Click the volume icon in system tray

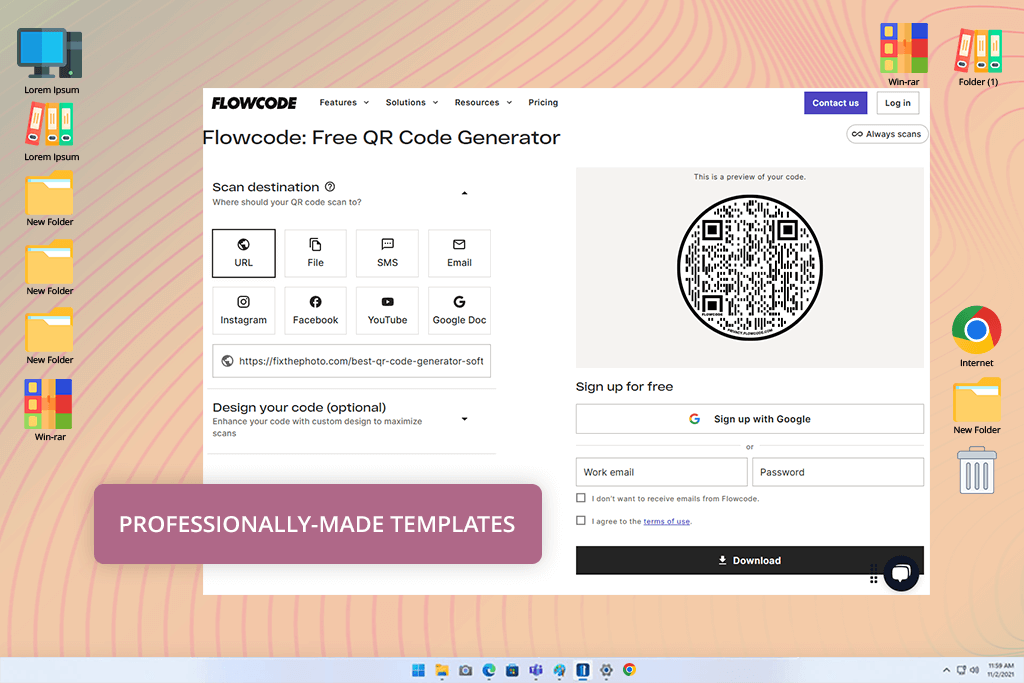(974, 670)
